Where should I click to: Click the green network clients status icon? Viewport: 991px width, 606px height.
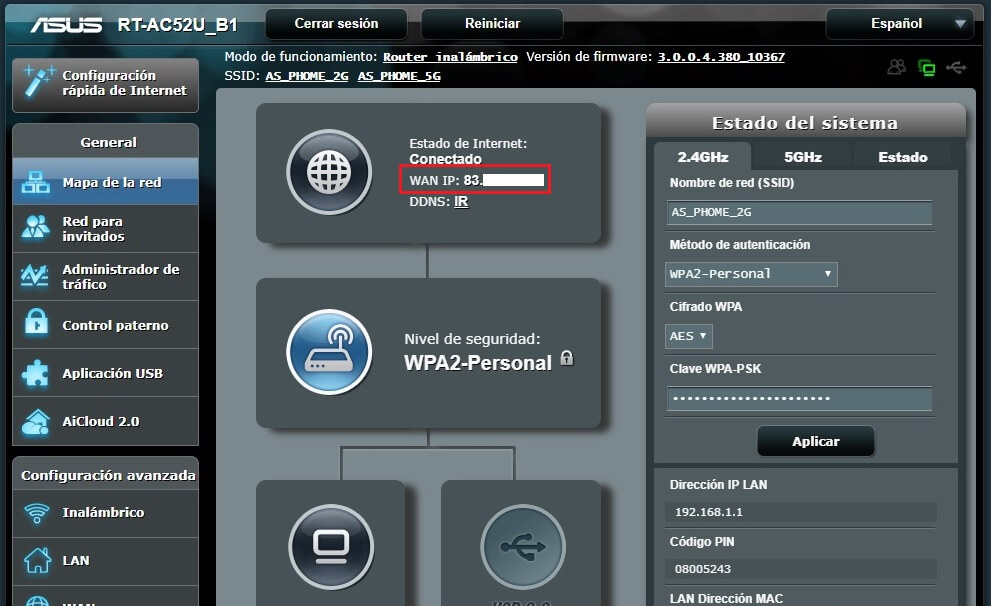point(927,68)
